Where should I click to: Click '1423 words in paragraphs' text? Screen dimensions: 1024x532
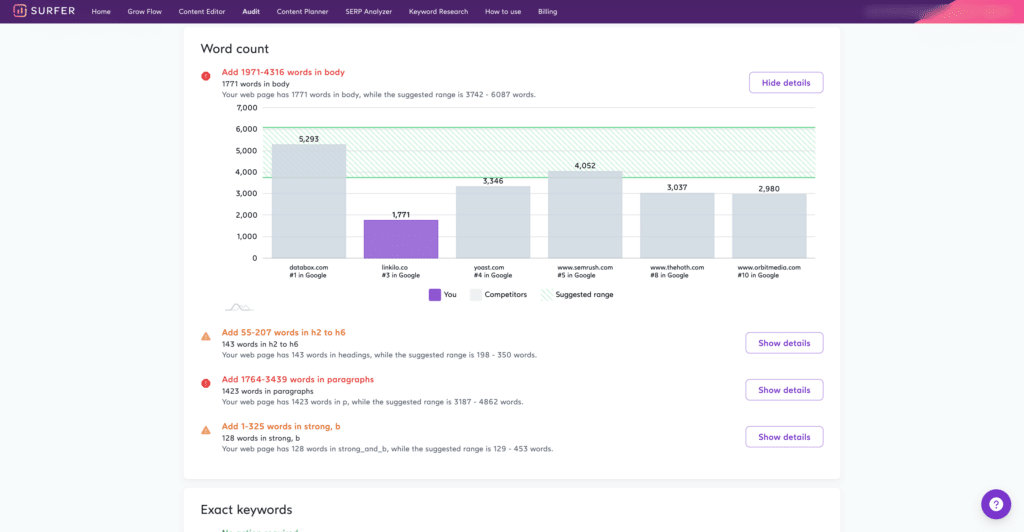pos(268,391)
